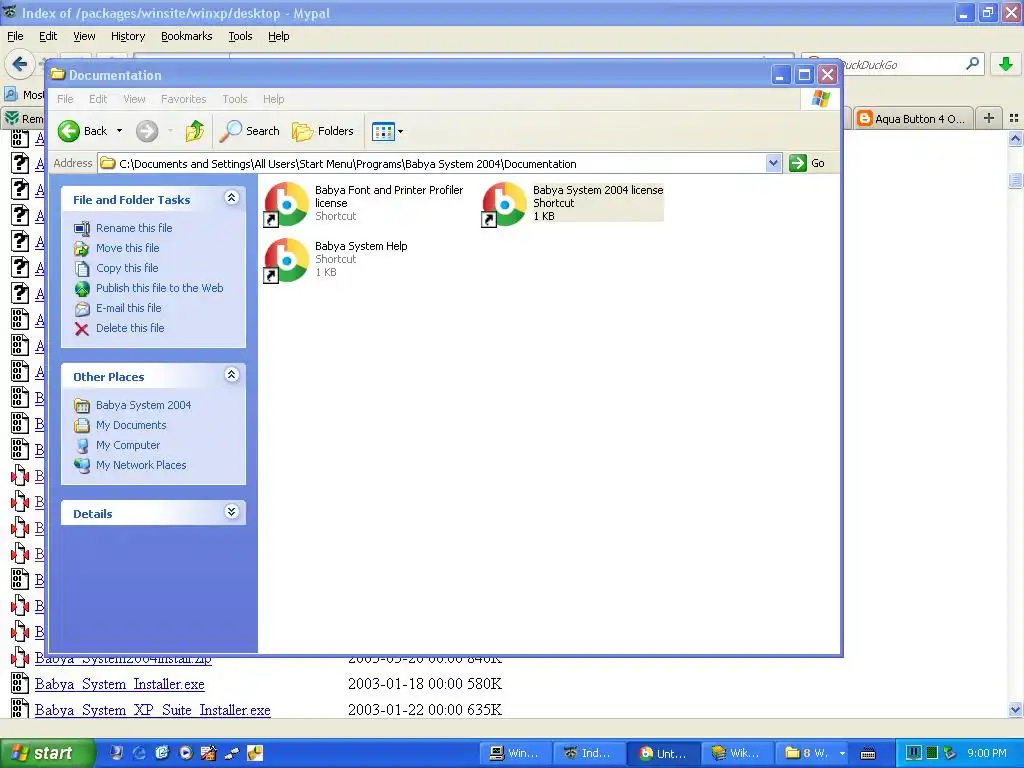Open the Back history dropdown arrow
The width and height of the screenshot is (1024, 768).
coord(120,131)
